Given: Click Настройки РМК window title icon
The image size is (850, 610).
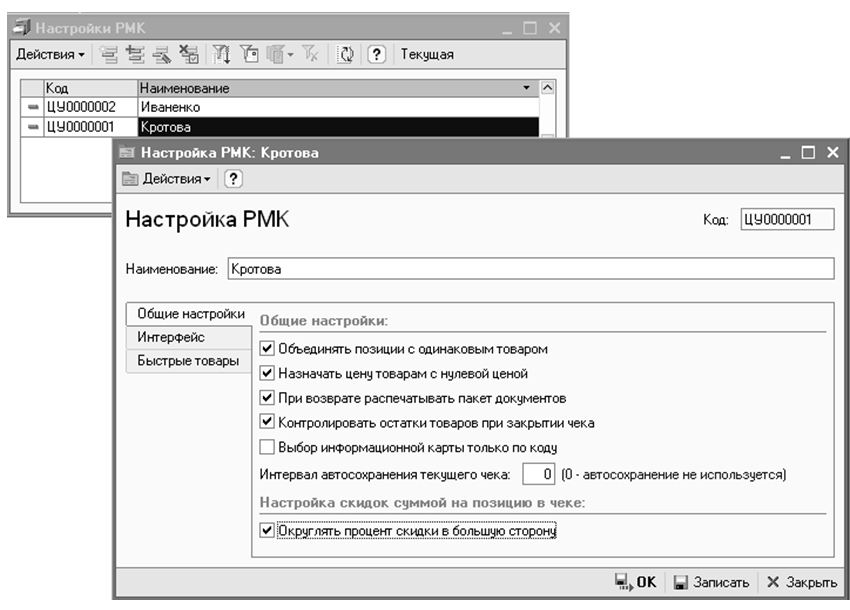Looking at the screenshot, I should (22, 27).
